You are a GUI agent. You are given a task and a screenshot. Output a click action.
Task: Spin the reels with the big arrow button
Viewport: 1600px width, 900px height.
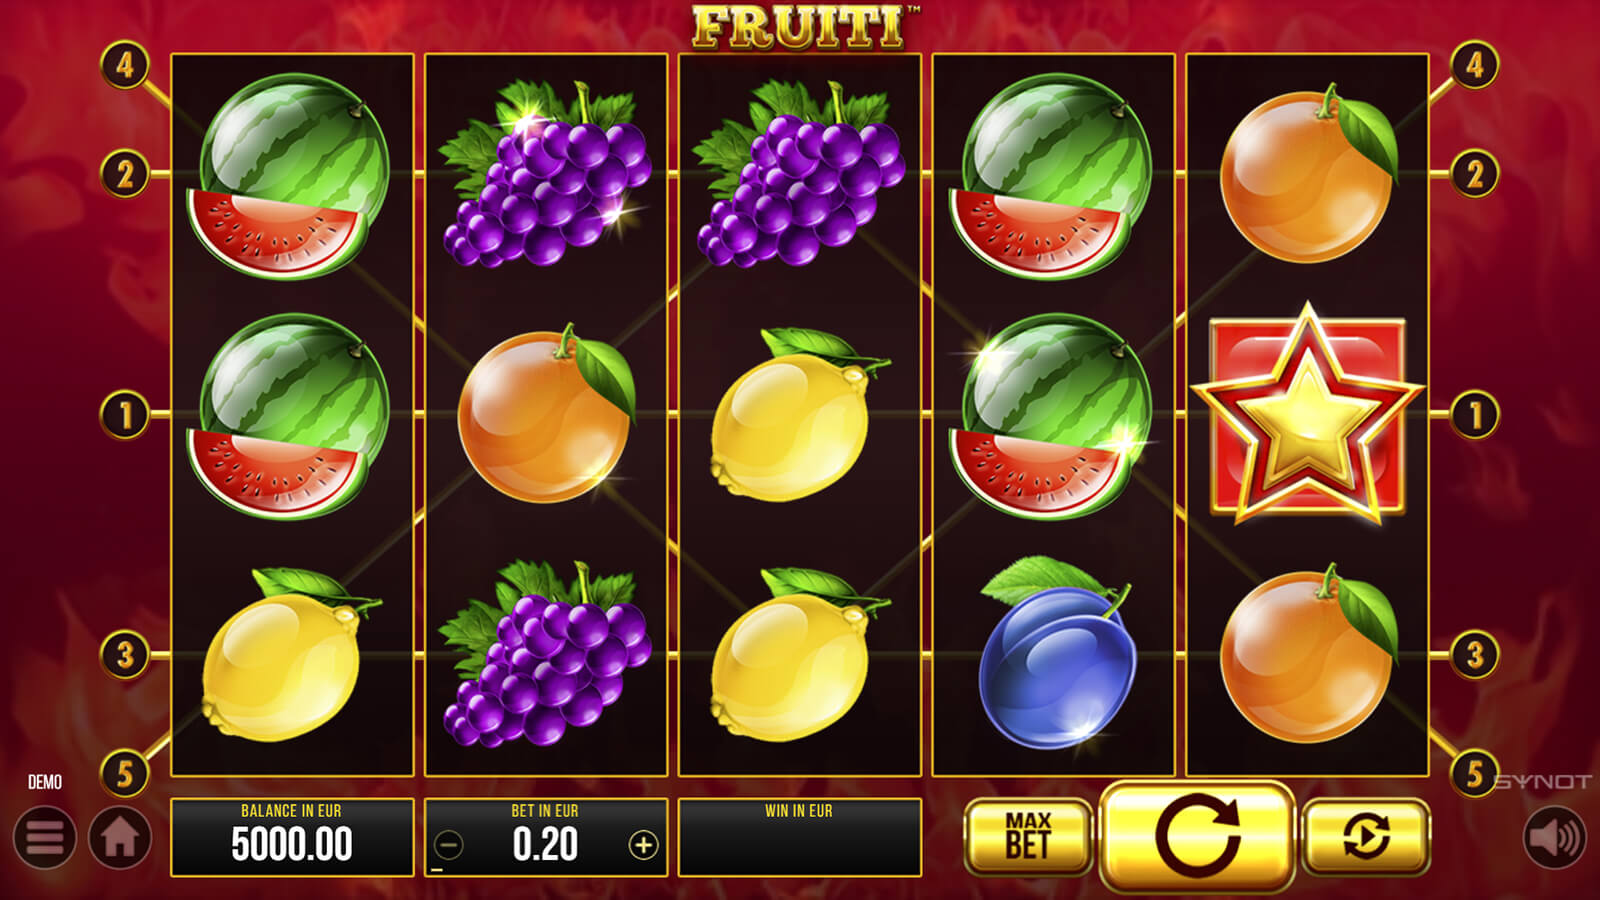1197,836
